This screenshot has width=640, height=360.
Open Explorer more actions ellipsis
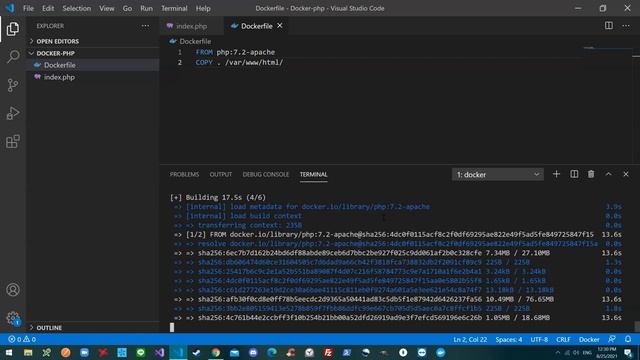[x=145, y=26]
